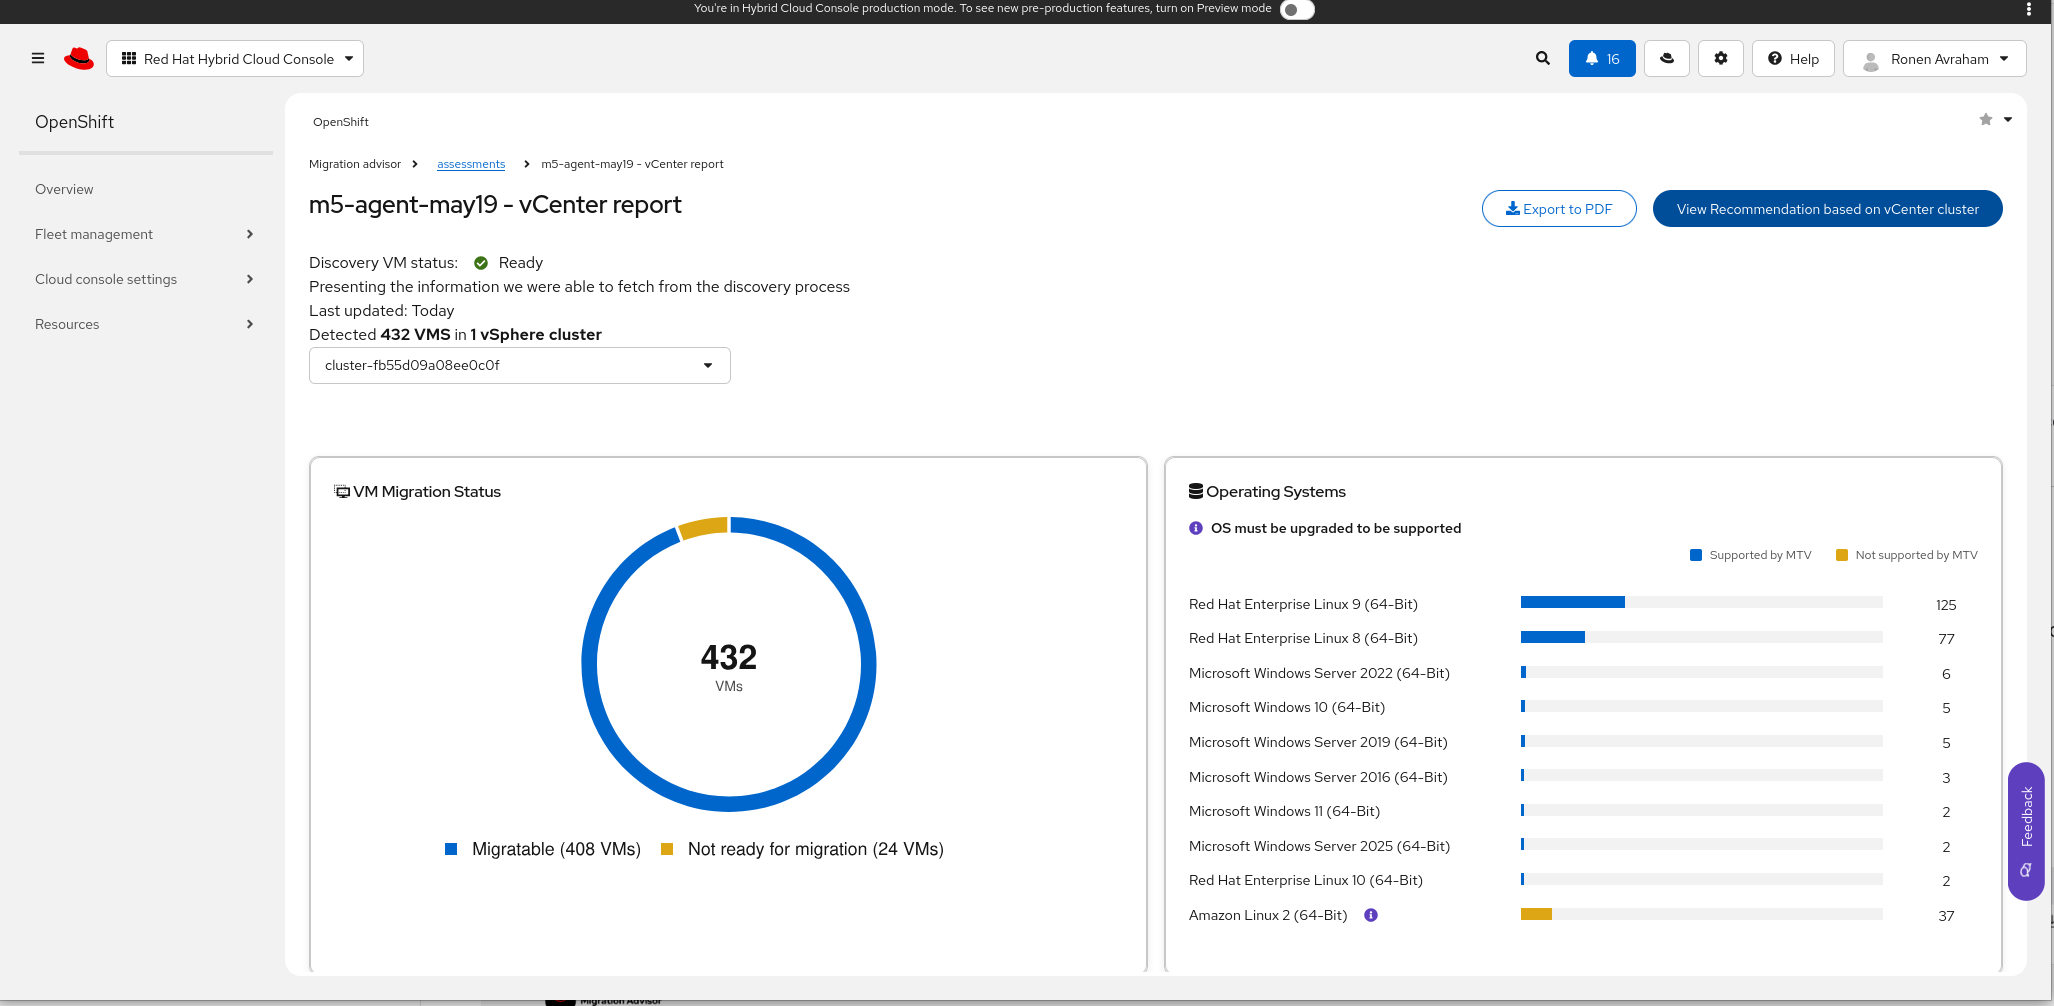Click the Red Hat Enterprise Linux 9 bar
The height and width of the screenshot is (1006, 2054).
coord(1573,602)
